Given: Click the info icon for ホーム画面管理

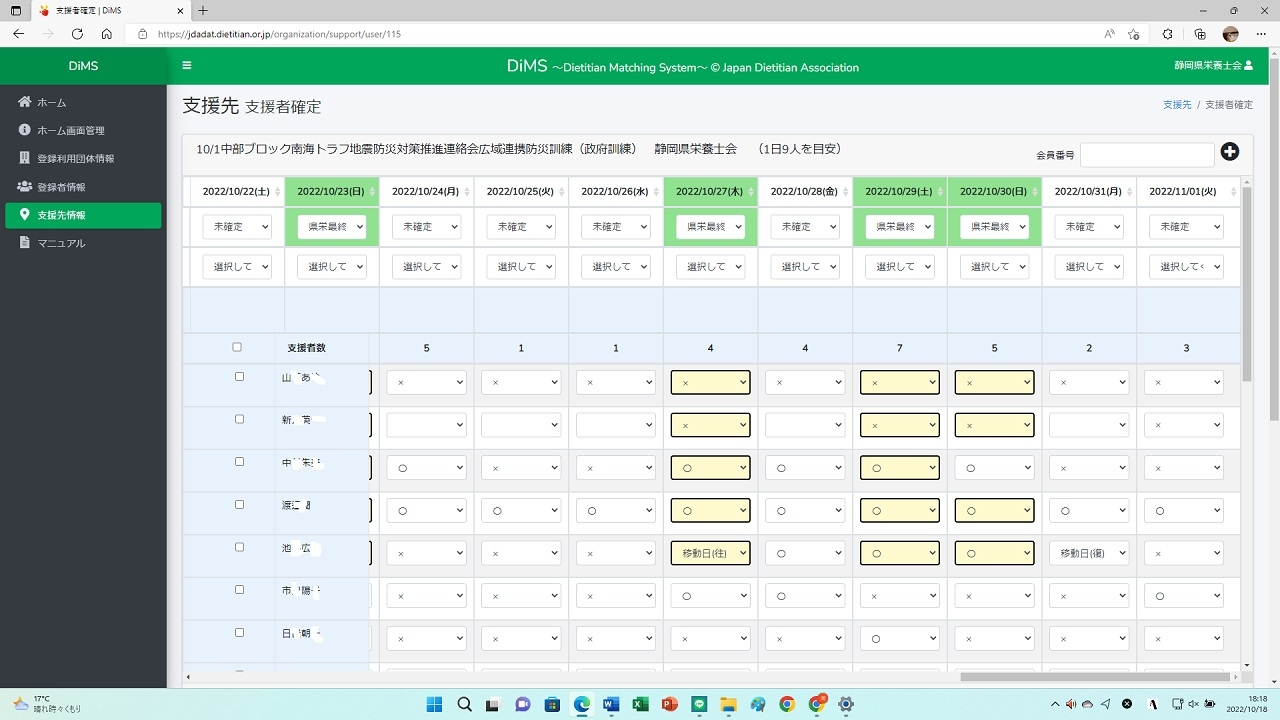Looking at the screenshot, I should [x=25, y=130].
